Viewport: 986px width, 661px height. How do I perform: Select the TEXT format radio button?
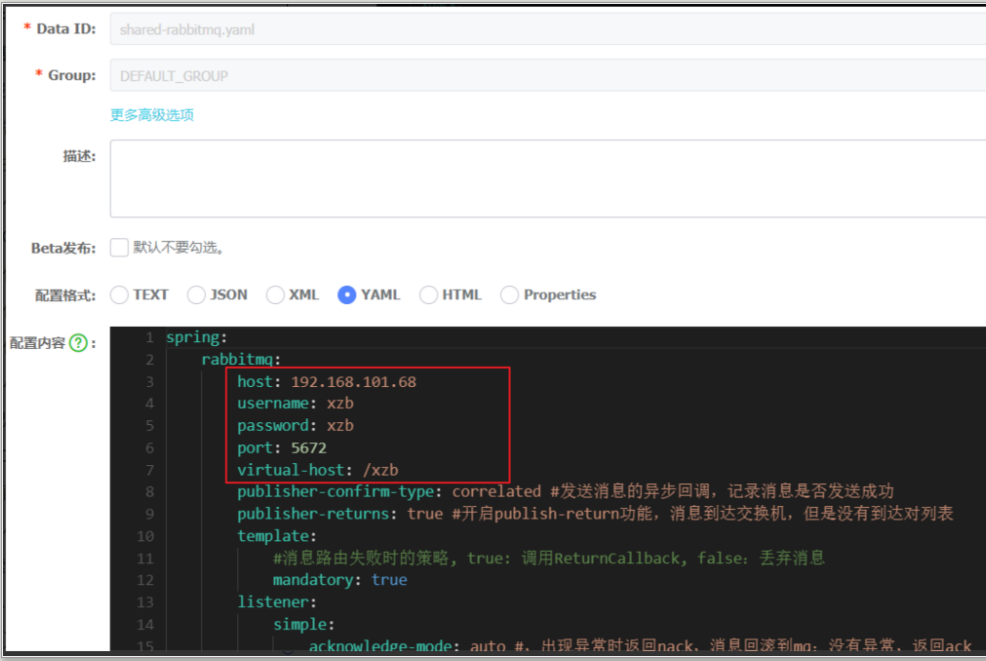tap(119, 295)
